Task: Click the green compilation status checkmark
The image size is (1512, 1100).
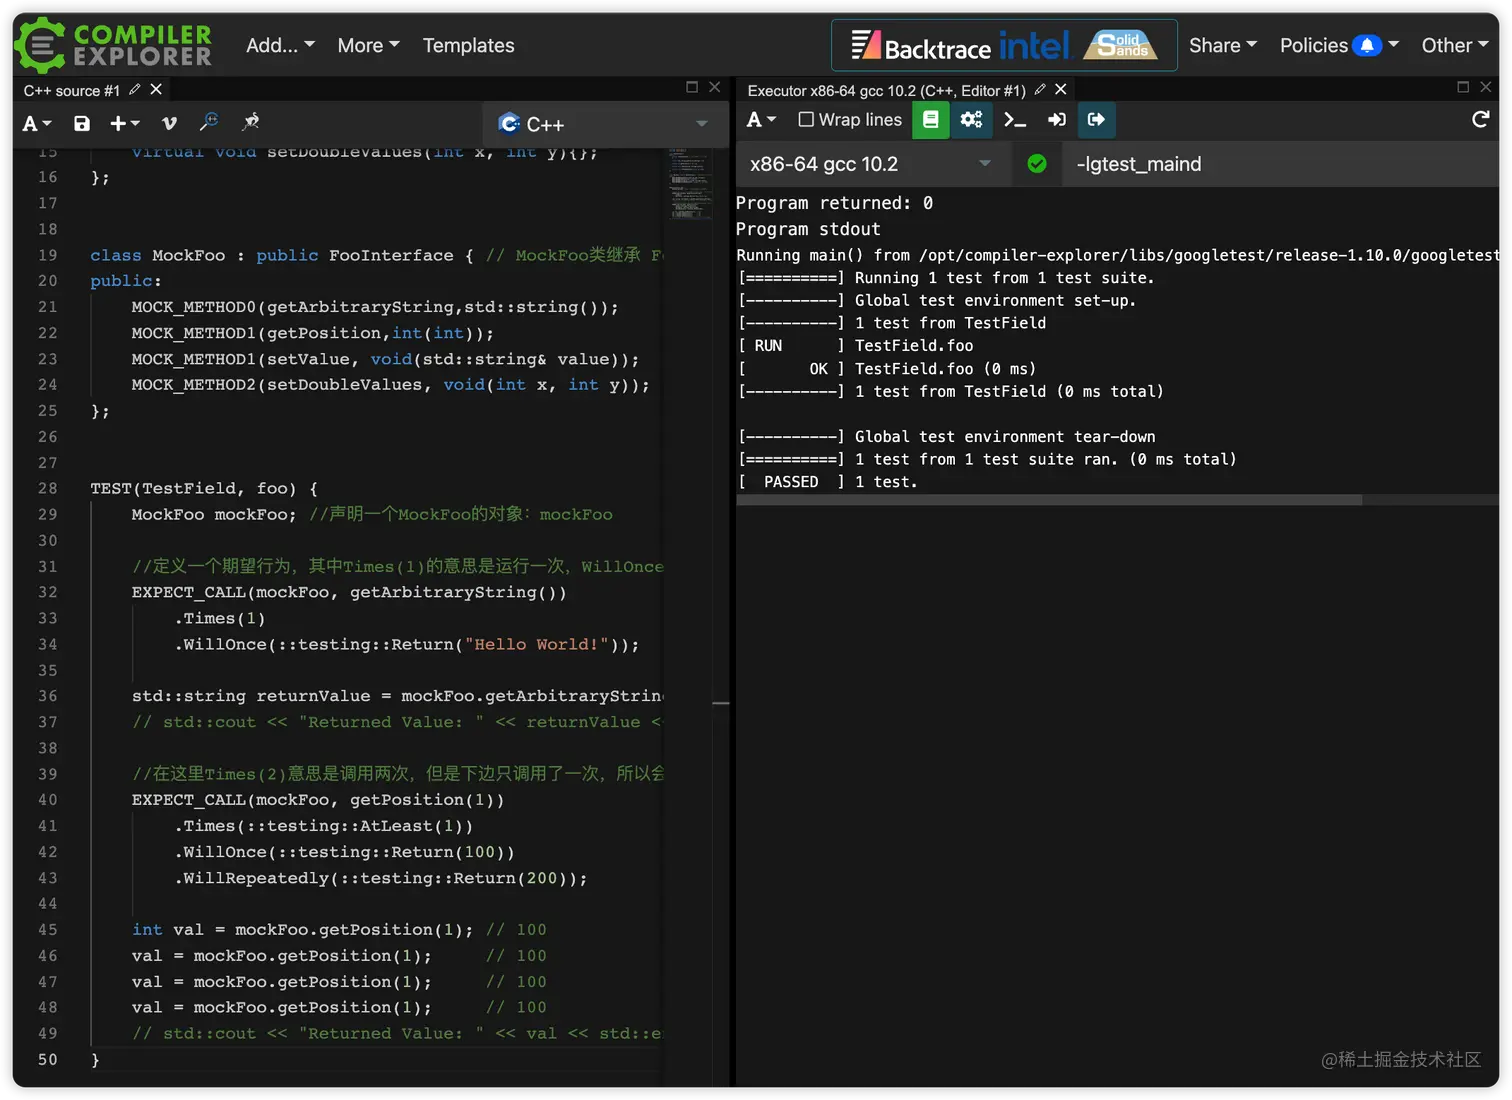Action: tap(1037, 164)
